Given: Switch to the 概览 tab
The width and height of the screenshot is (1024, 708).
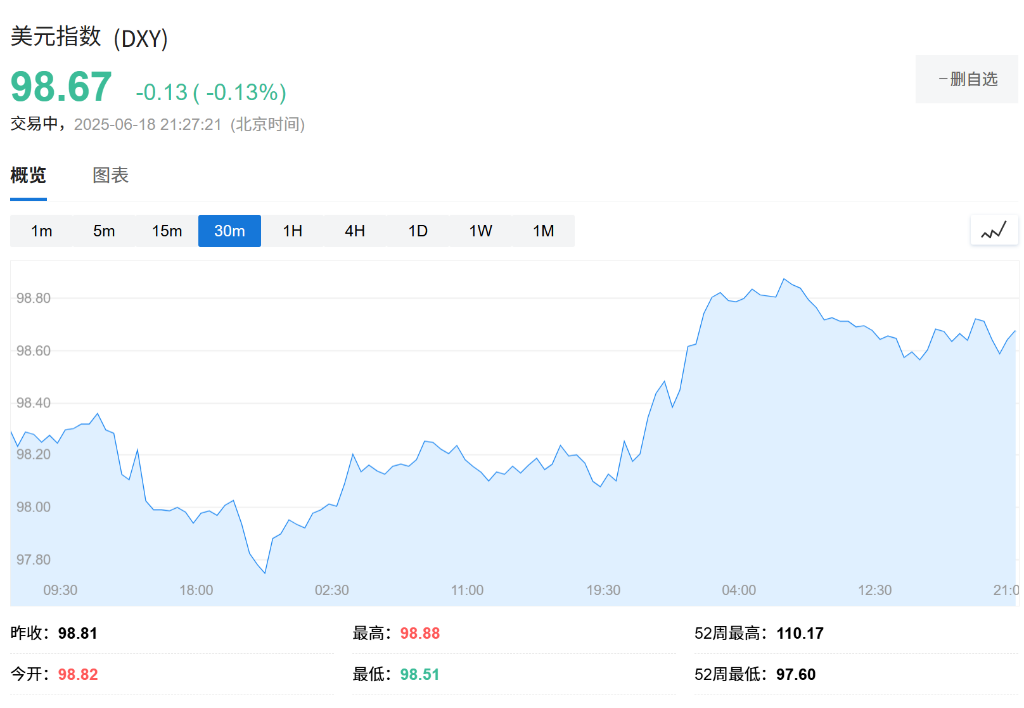Looking at the screenshot, I should click(27, 175).
